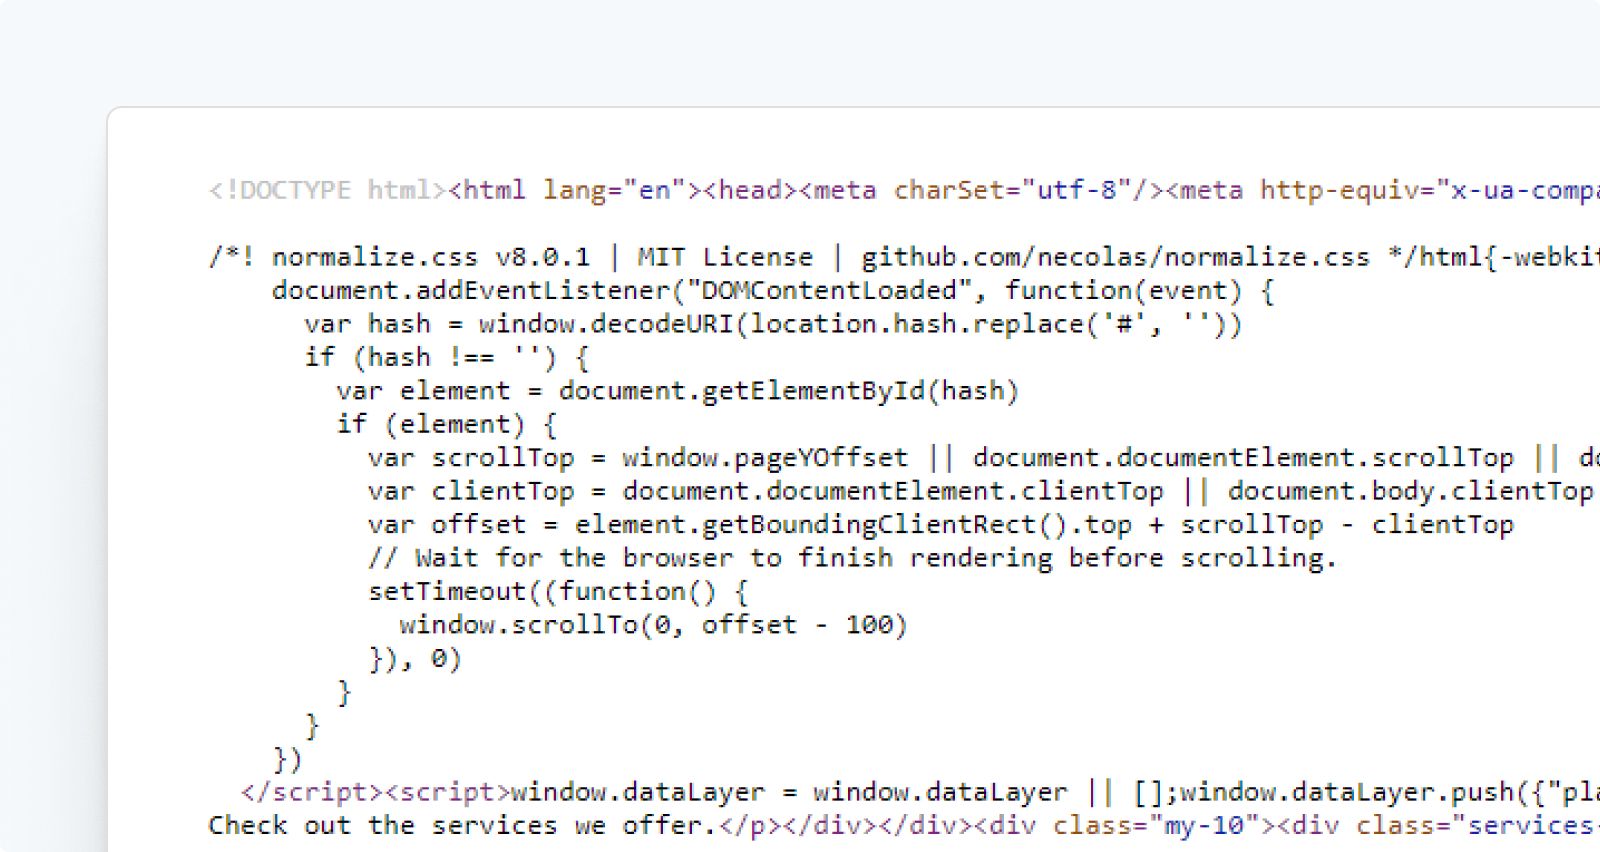Click the 'github.com/necolas/normalize.css' text

click(x=1115, y=257)
